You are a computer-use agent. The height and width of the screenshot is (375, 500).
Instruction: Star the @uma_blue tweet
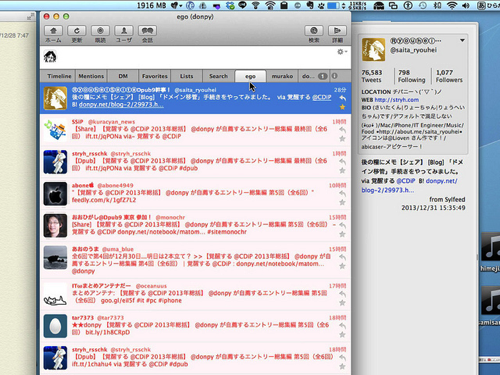[x=342, y=266]
